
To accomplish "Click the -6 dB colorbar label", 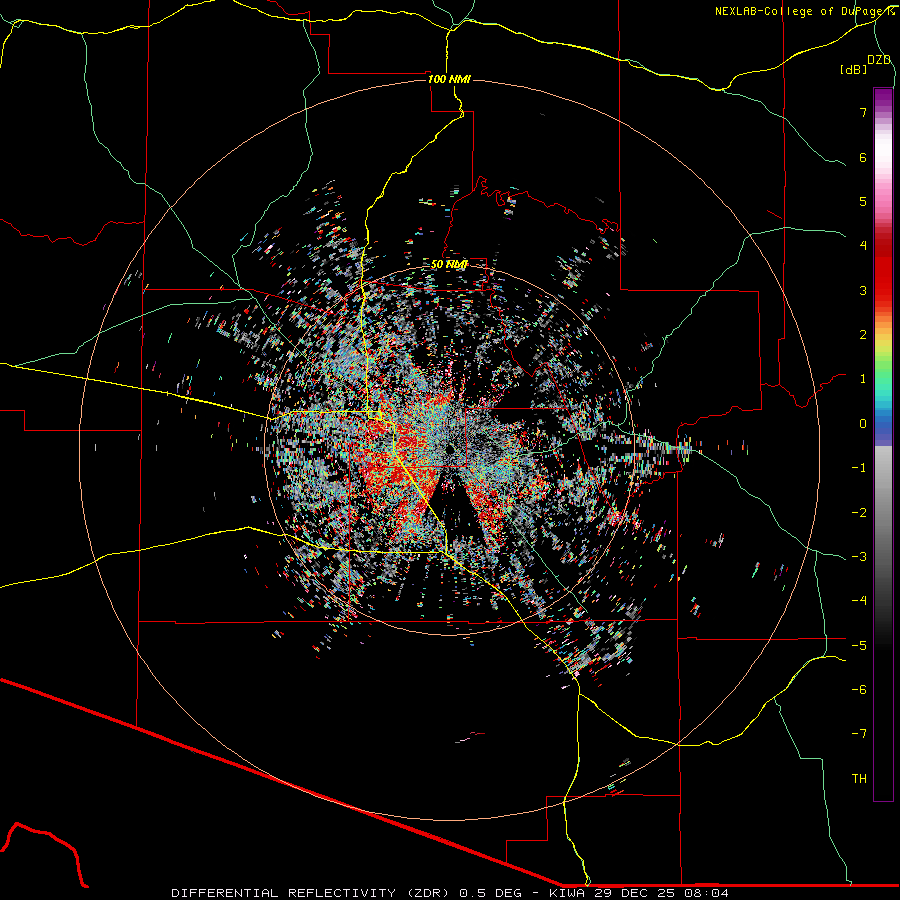I will [x=859, y=690].
